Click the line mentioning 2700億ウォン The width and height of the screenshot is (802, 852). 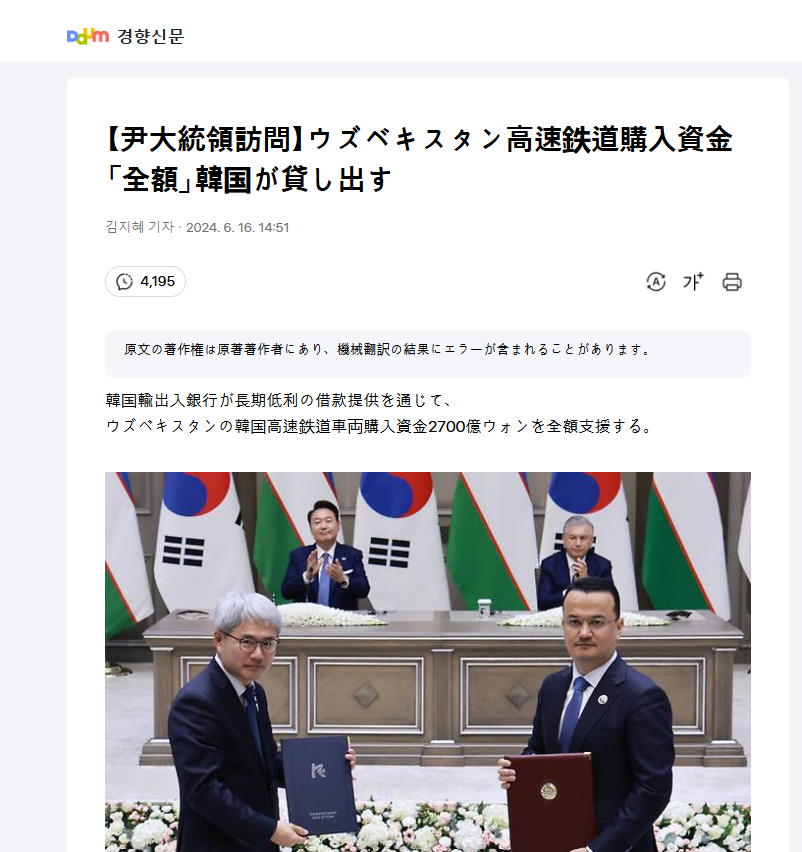coord(379,427)
